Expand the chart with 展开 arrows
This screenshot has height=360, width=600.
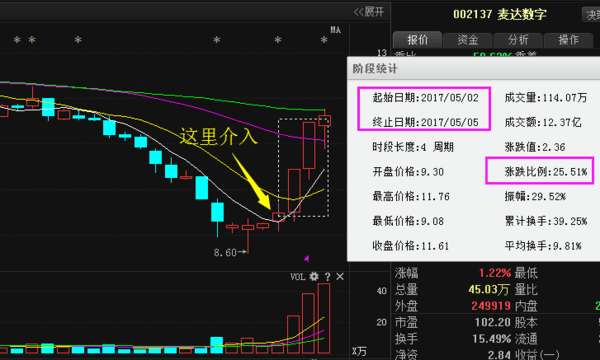(368, 12)
